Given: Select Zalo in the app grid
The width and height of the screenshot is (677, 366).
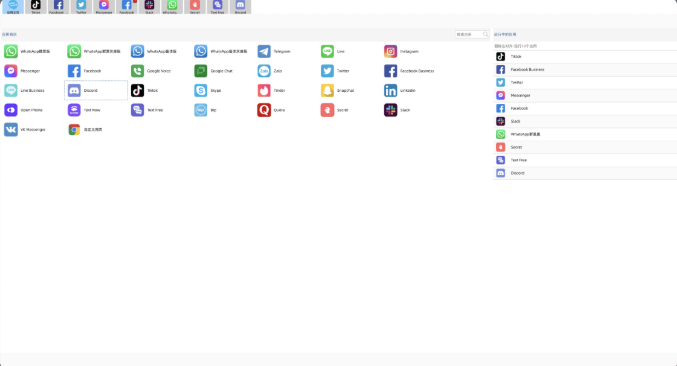Looking at the screenshot, I should [x=270, y=71].
